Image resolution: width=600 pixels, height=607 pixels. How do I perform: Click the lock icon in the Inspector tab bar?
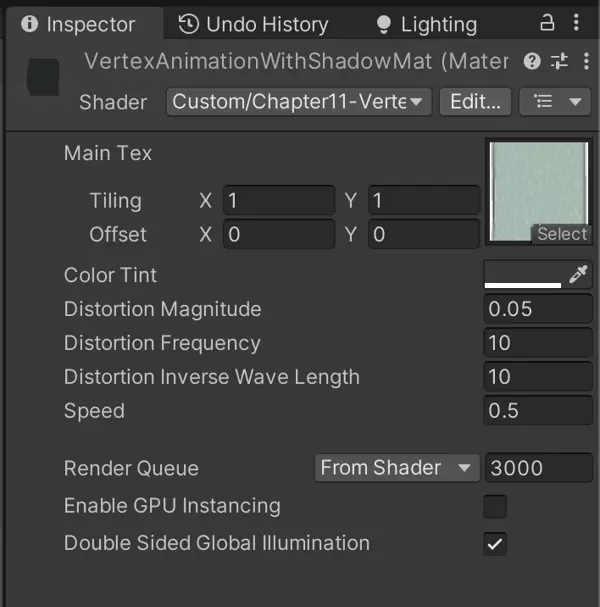click(x=547, y=23)
